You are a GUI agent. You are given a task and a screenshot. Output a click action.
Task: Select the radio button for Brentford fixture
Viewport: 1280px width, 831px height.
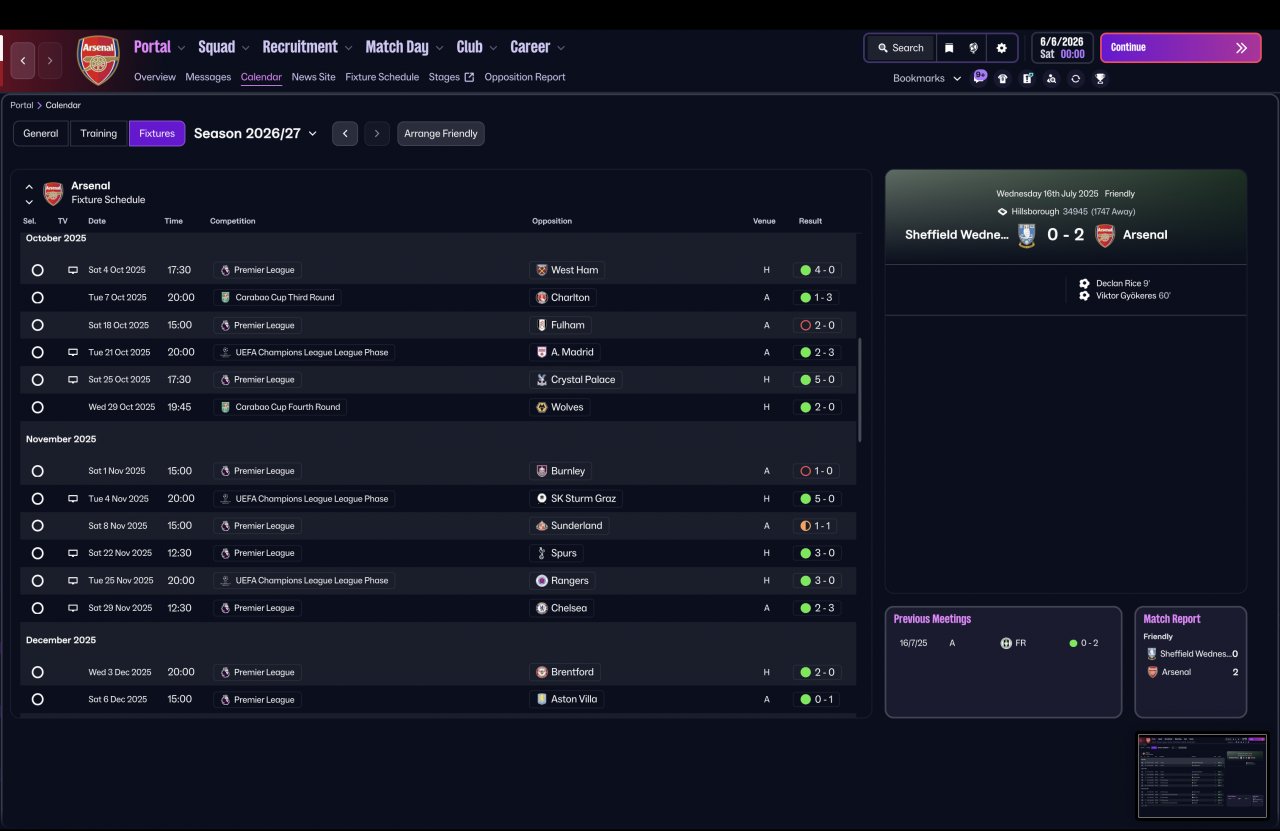37,672
